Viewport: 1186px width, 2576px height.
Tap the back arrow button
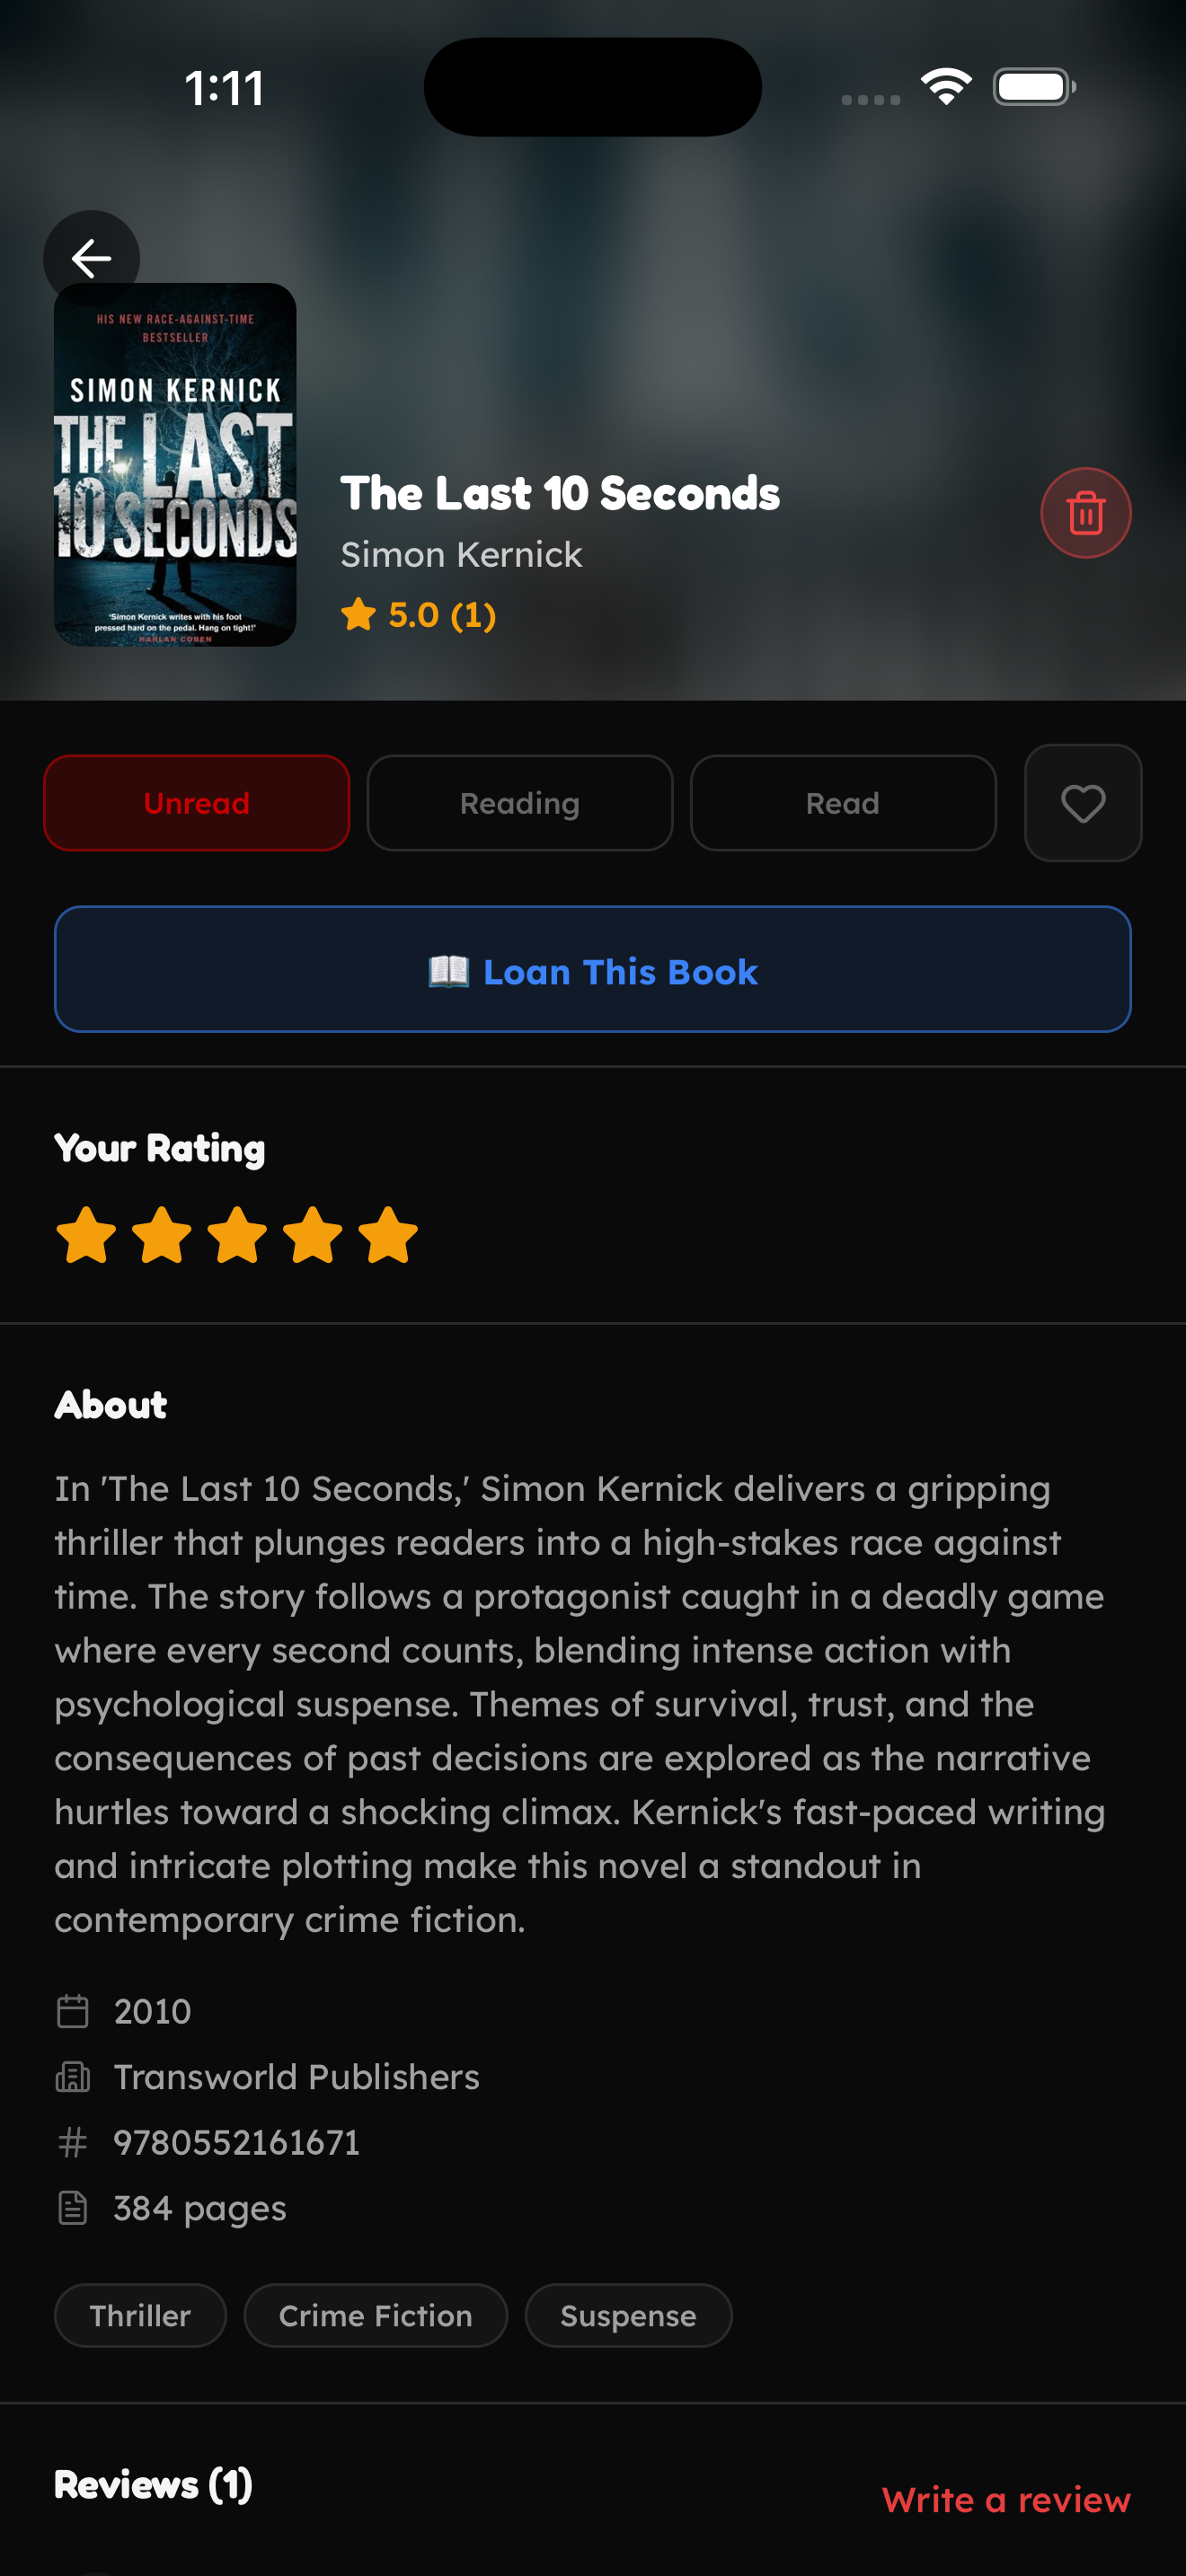[91, 258]
